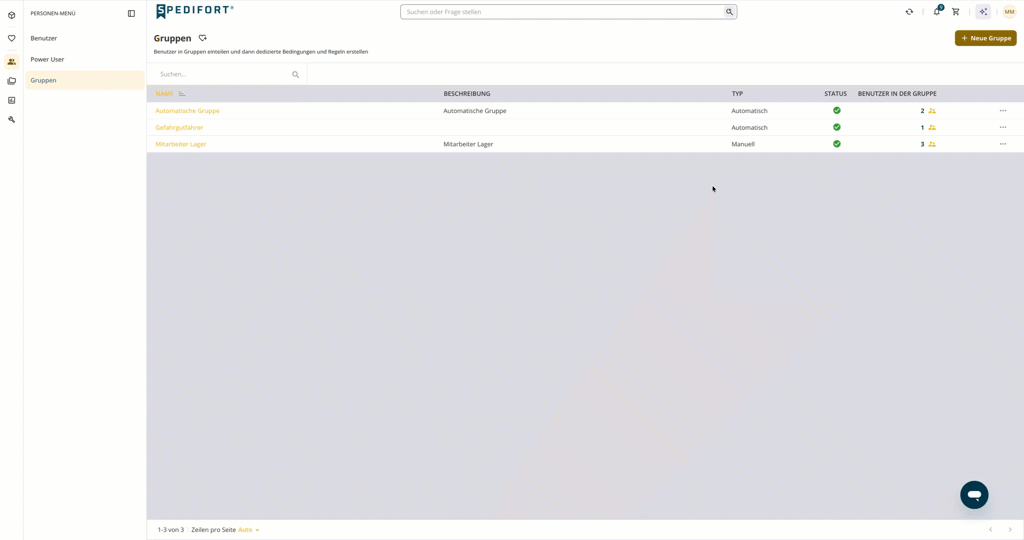Click the PERSONEN-MENÜ heading
1024x540 pixels.
[x=53, y=13]
